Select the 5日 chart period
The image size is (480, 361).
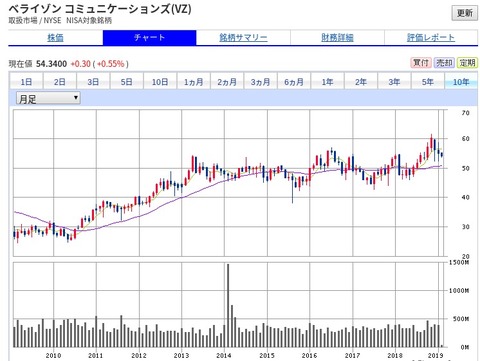click(x=127, y=82)
